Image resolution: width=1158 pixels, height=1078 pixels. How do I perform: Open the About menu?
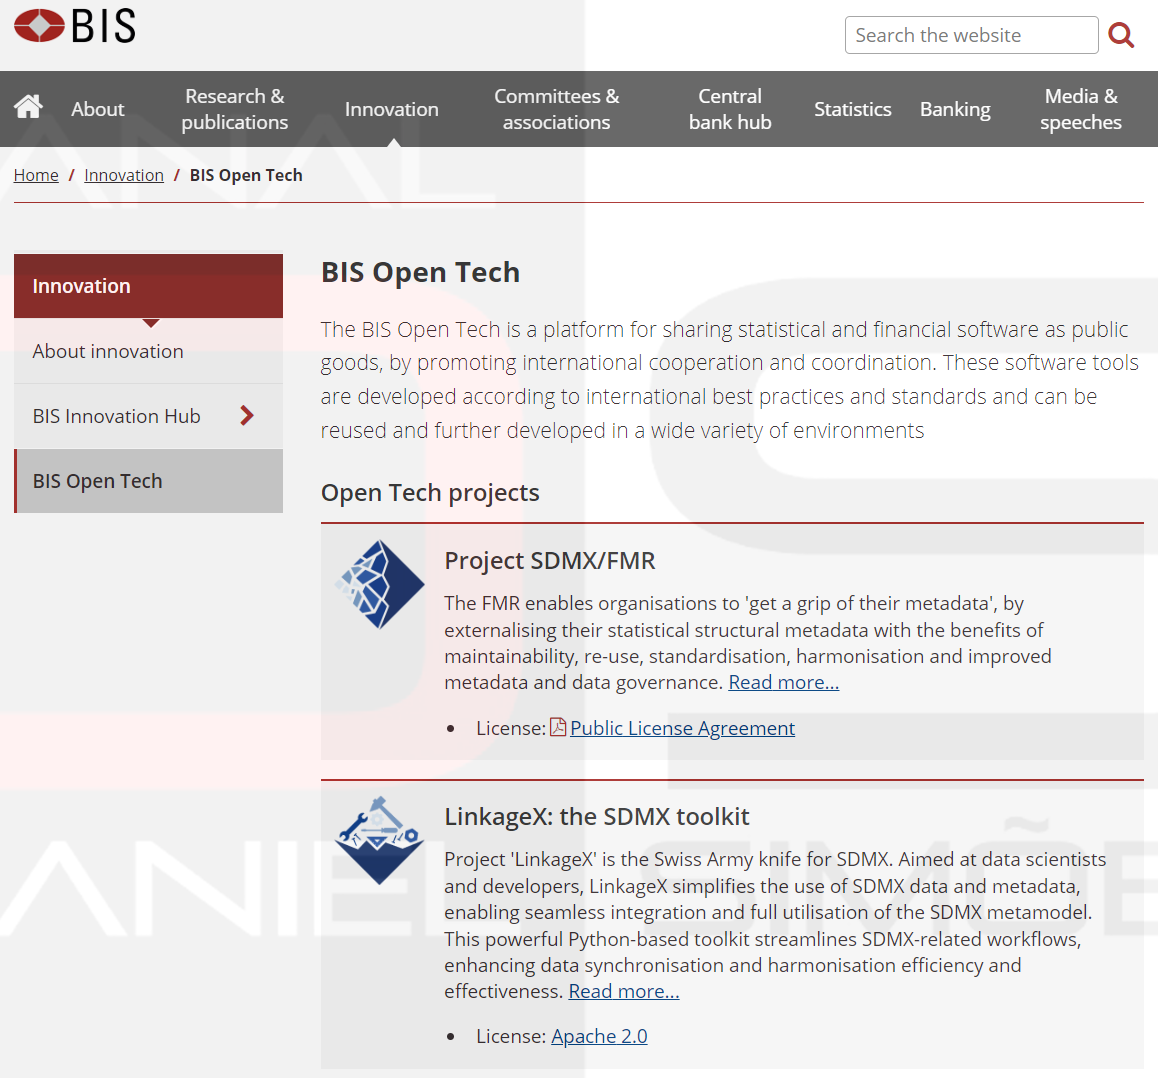pos(97,109)
